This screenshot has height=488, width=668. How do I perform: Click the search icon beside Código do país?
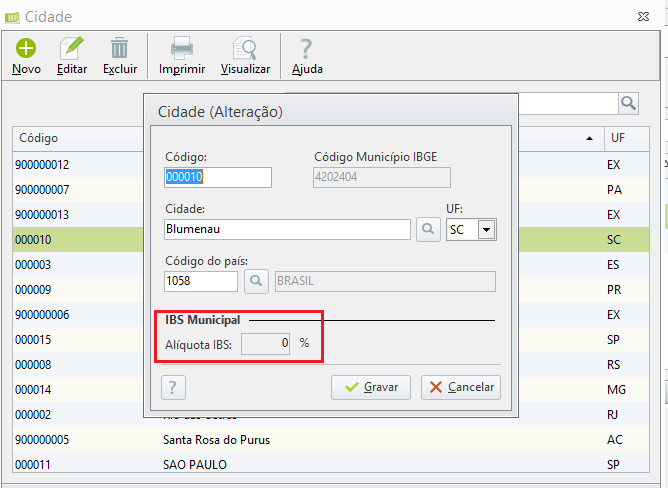(258, 281)
